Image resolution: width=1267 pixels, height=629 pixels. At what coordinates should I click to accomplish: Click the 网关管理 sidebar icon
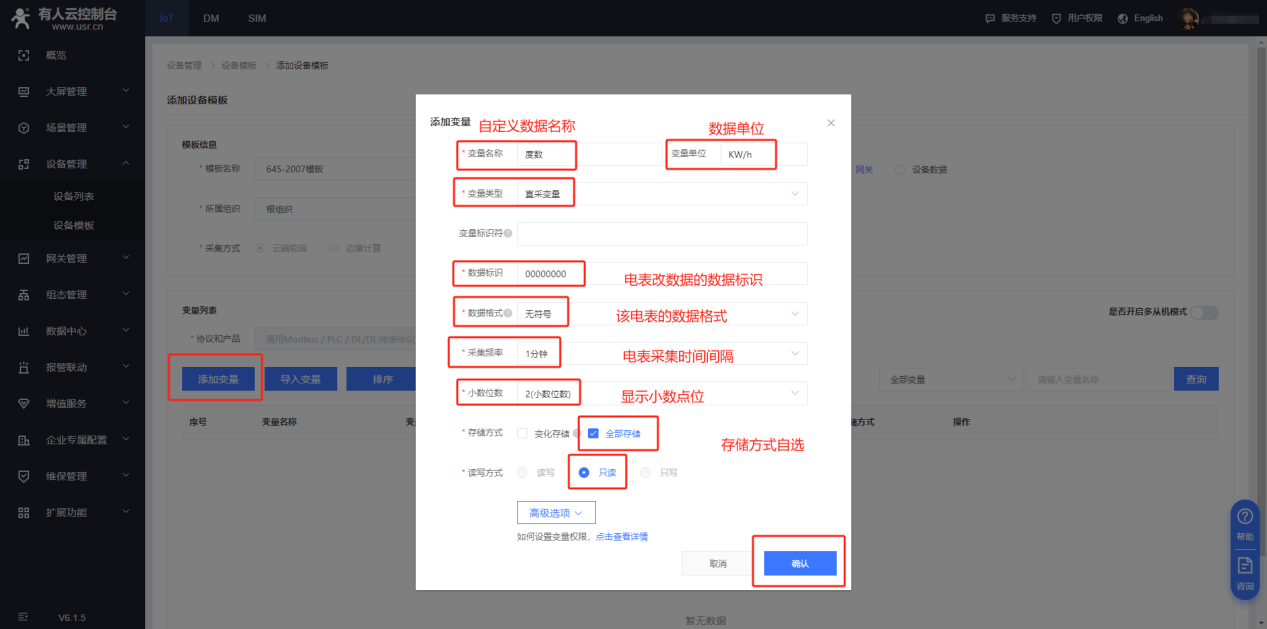(x=24, y=258)
